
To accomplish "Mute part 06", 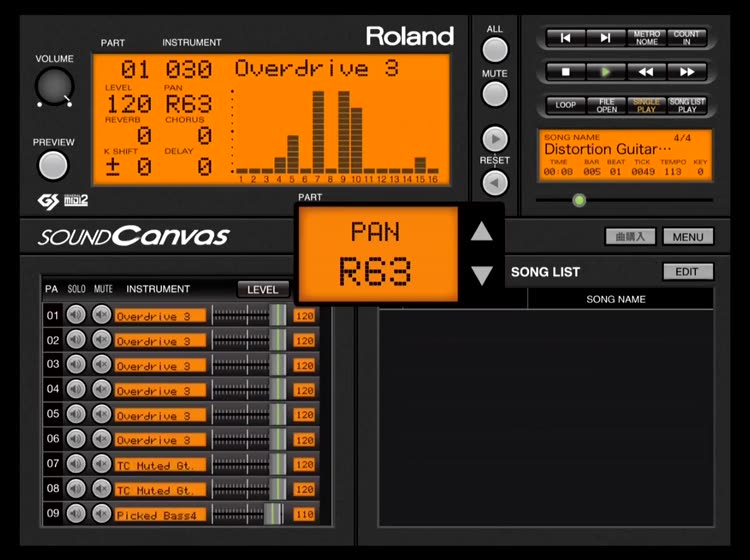I will [101, 439].
